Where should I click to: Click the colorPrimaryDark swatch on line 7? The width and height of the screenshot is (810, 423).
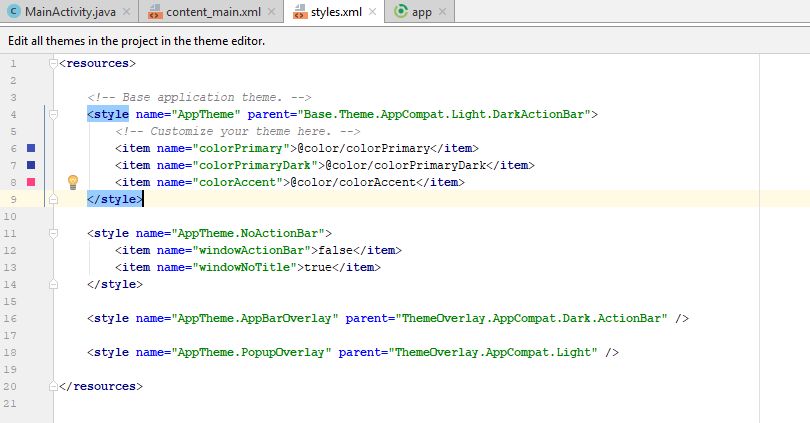(31, 165)
